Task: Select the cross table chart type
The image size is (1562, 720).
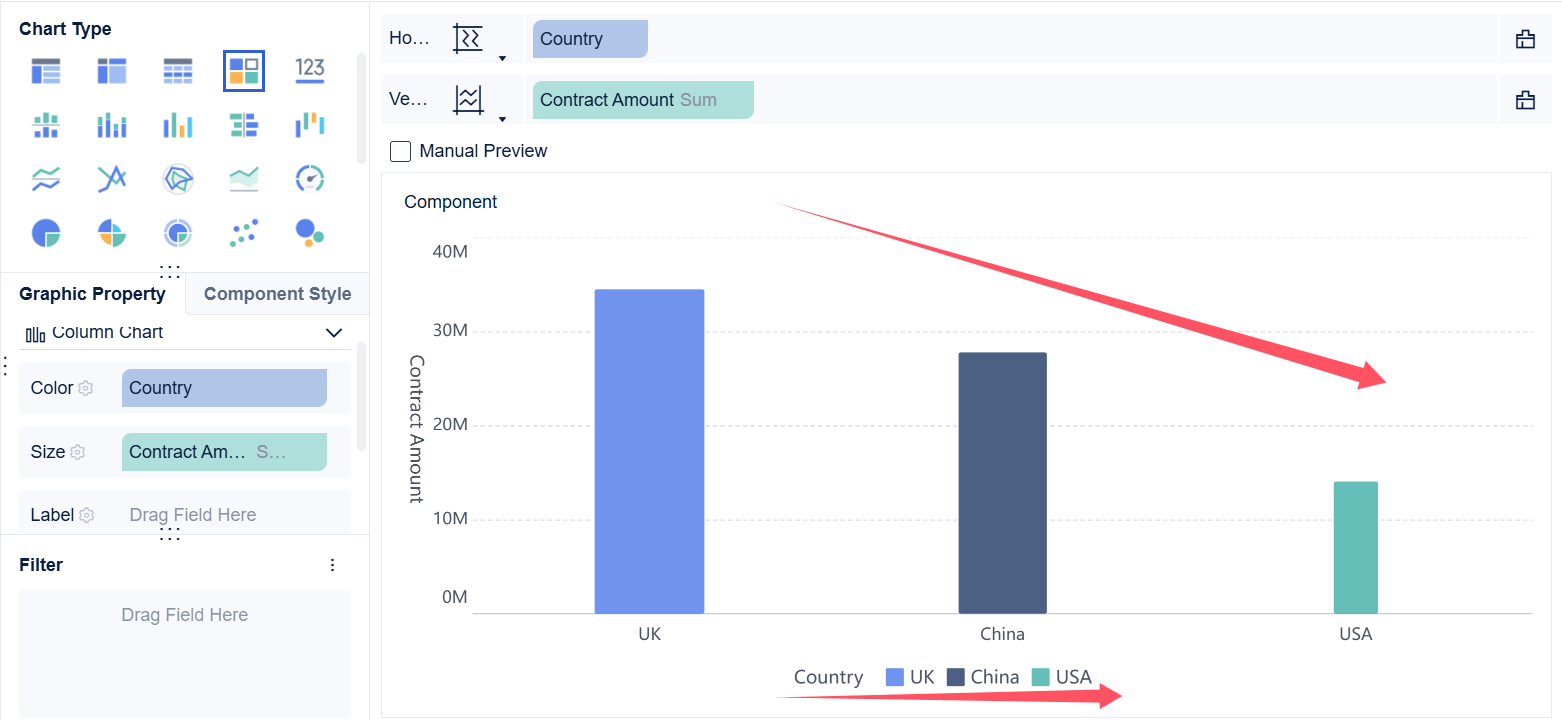Action: [x=112, y=71]
